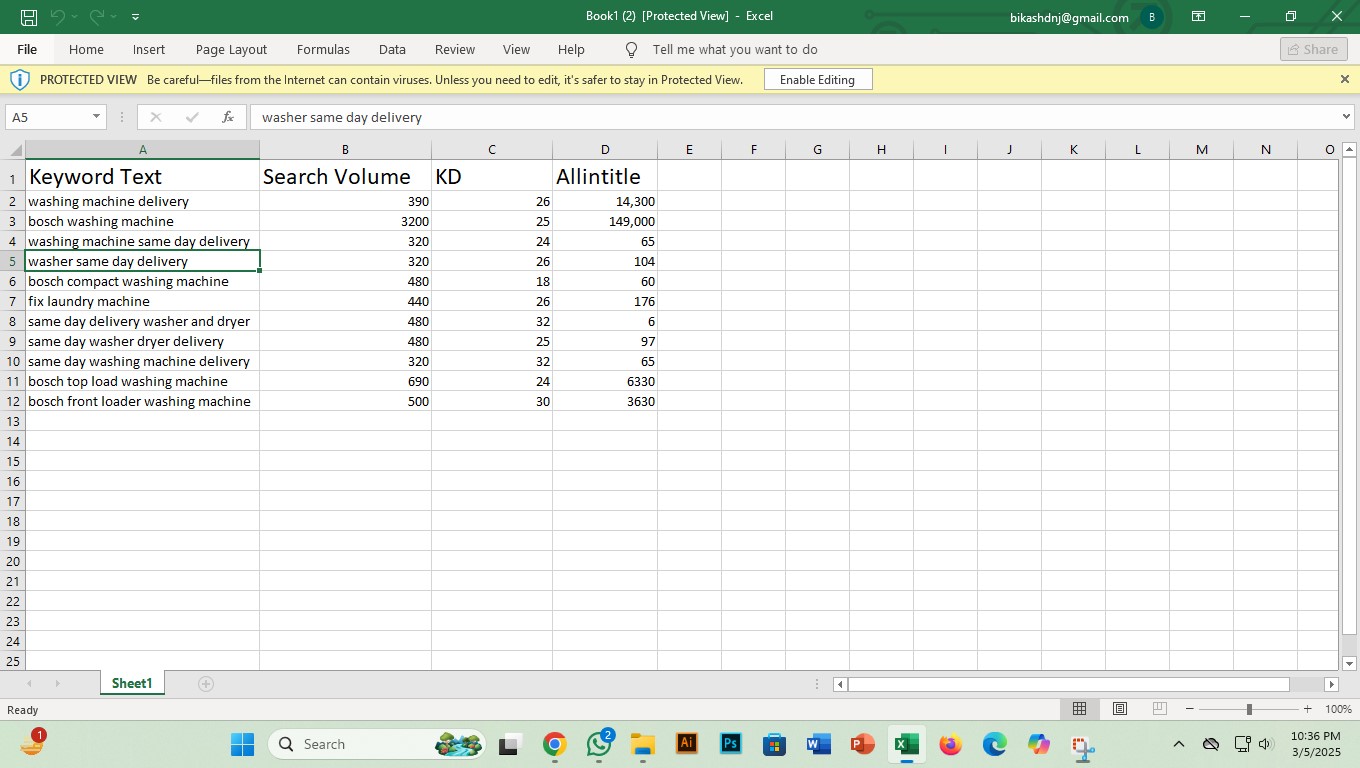This screenshot has height=768, width=1360.
Task: Switch to the View tab
Action: coord(516,50)
